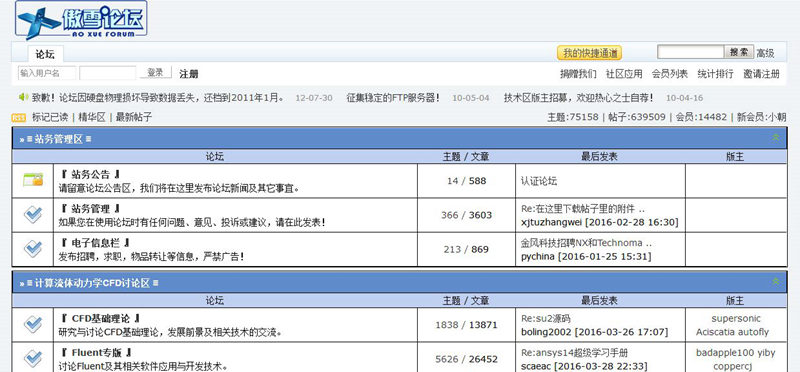Open 统计排行 menu link
800x372 pixels.
[x=715, y=74]
